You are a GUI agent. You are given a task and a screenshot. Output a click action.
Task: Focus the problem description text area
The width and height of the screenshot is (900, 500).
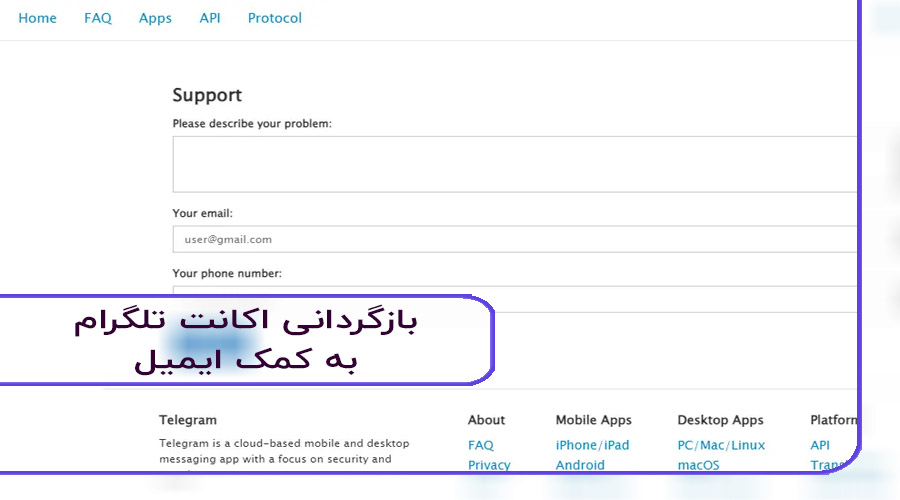[514, 164]
